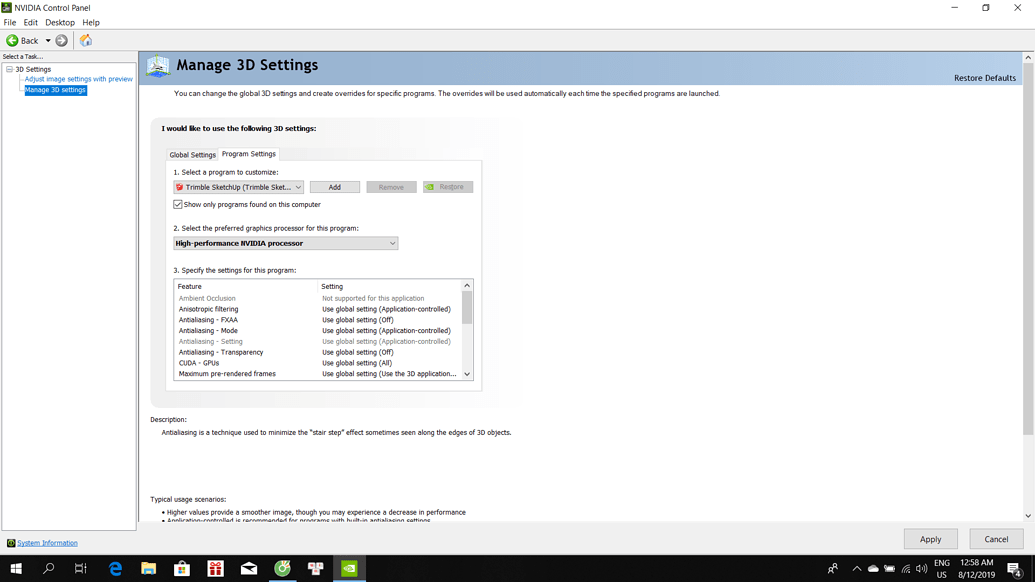
Task: Open the program selection dropdown for Trimble SketchUp
Action: (298, 186)
